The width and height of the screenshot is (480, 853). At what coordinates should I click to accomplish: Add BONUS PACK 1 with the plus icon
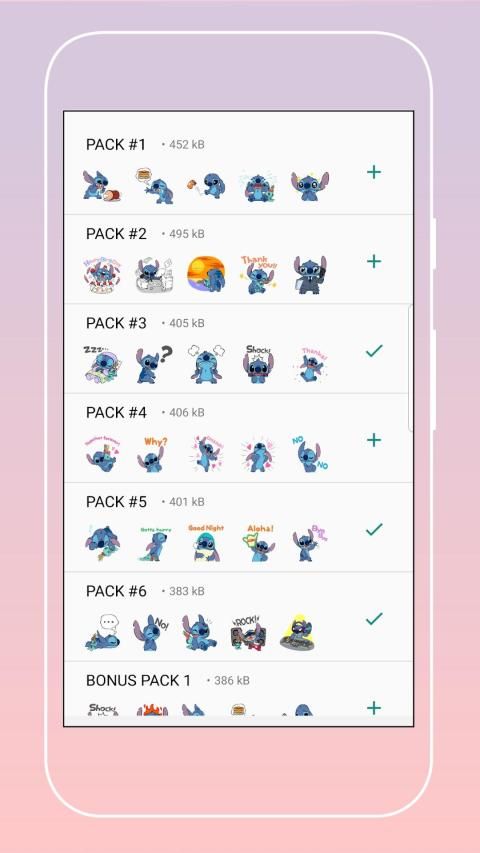click(374, 708)
